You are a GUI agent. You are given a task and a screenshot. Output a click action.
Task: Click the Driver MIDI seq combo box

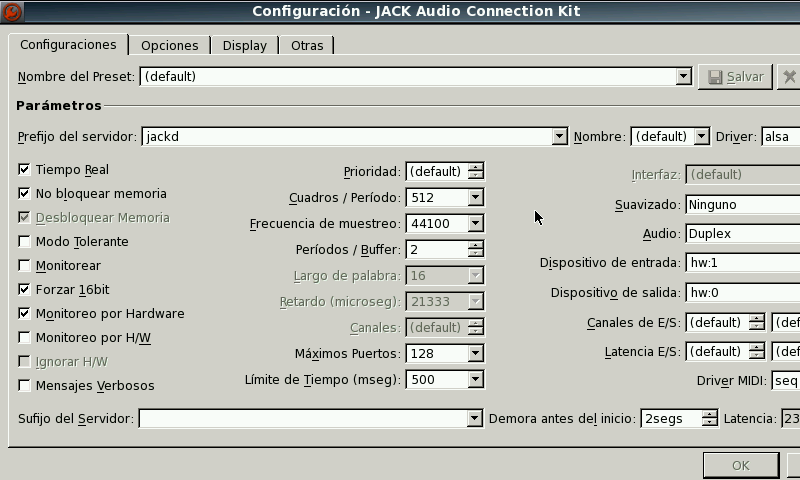tap(786, 381)
